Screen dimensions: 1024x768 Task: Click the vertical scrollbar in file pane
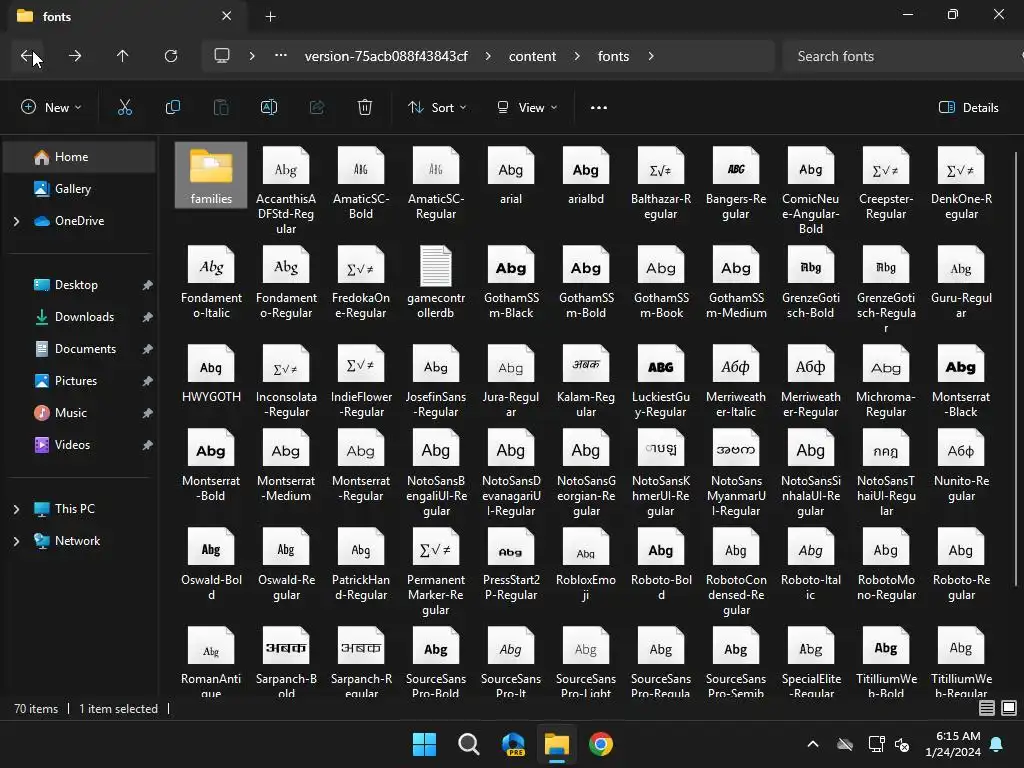1016,370
